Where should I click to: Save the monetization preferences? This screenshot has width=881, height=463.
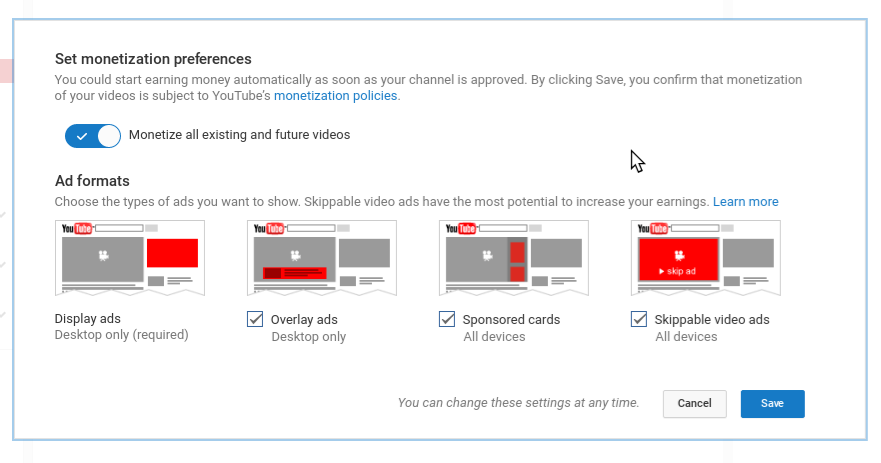point(772,403)
